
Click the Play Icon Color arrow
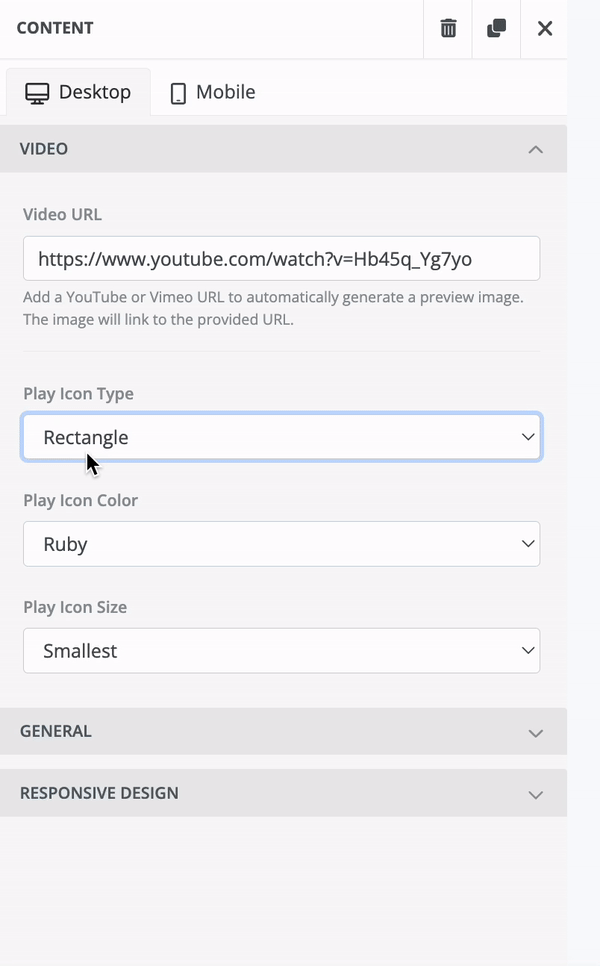528,544
